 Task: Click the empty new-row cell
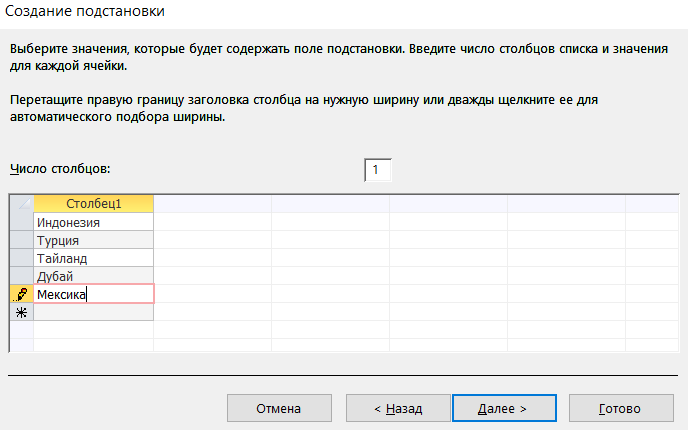click(93, 312)
